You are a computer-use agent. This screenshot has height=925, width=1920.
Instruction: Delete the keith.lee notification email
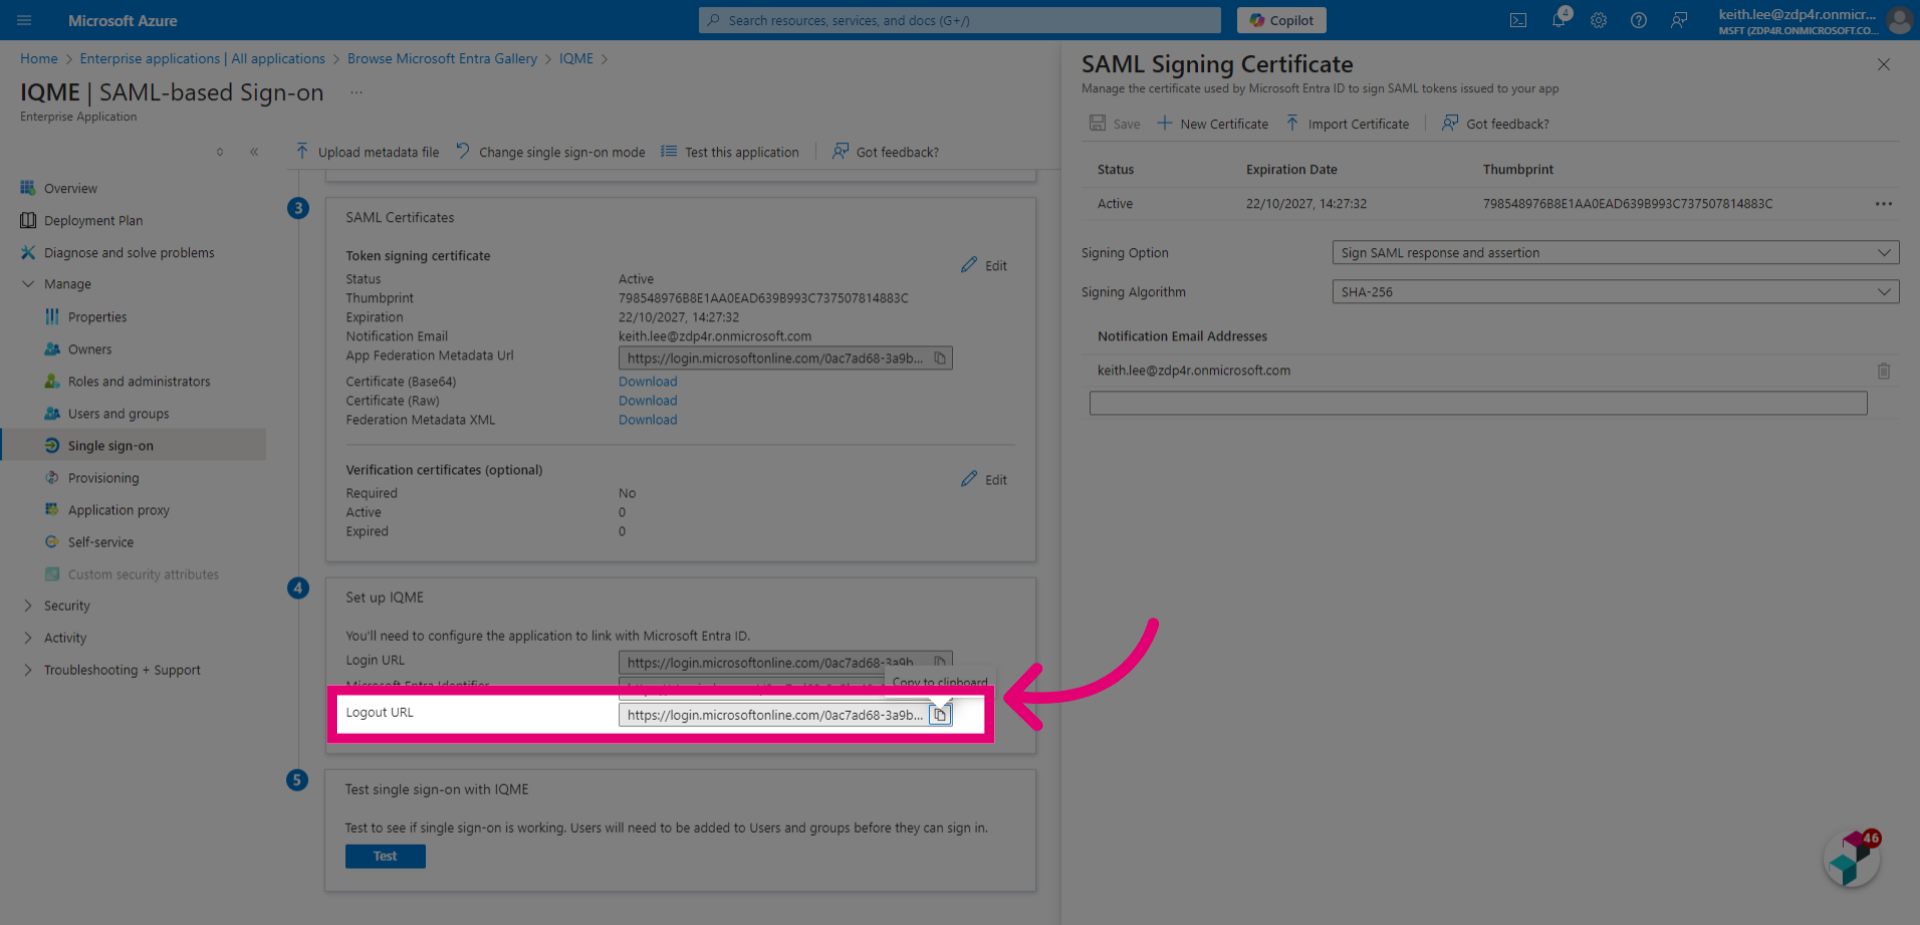tap(1884, 371)
